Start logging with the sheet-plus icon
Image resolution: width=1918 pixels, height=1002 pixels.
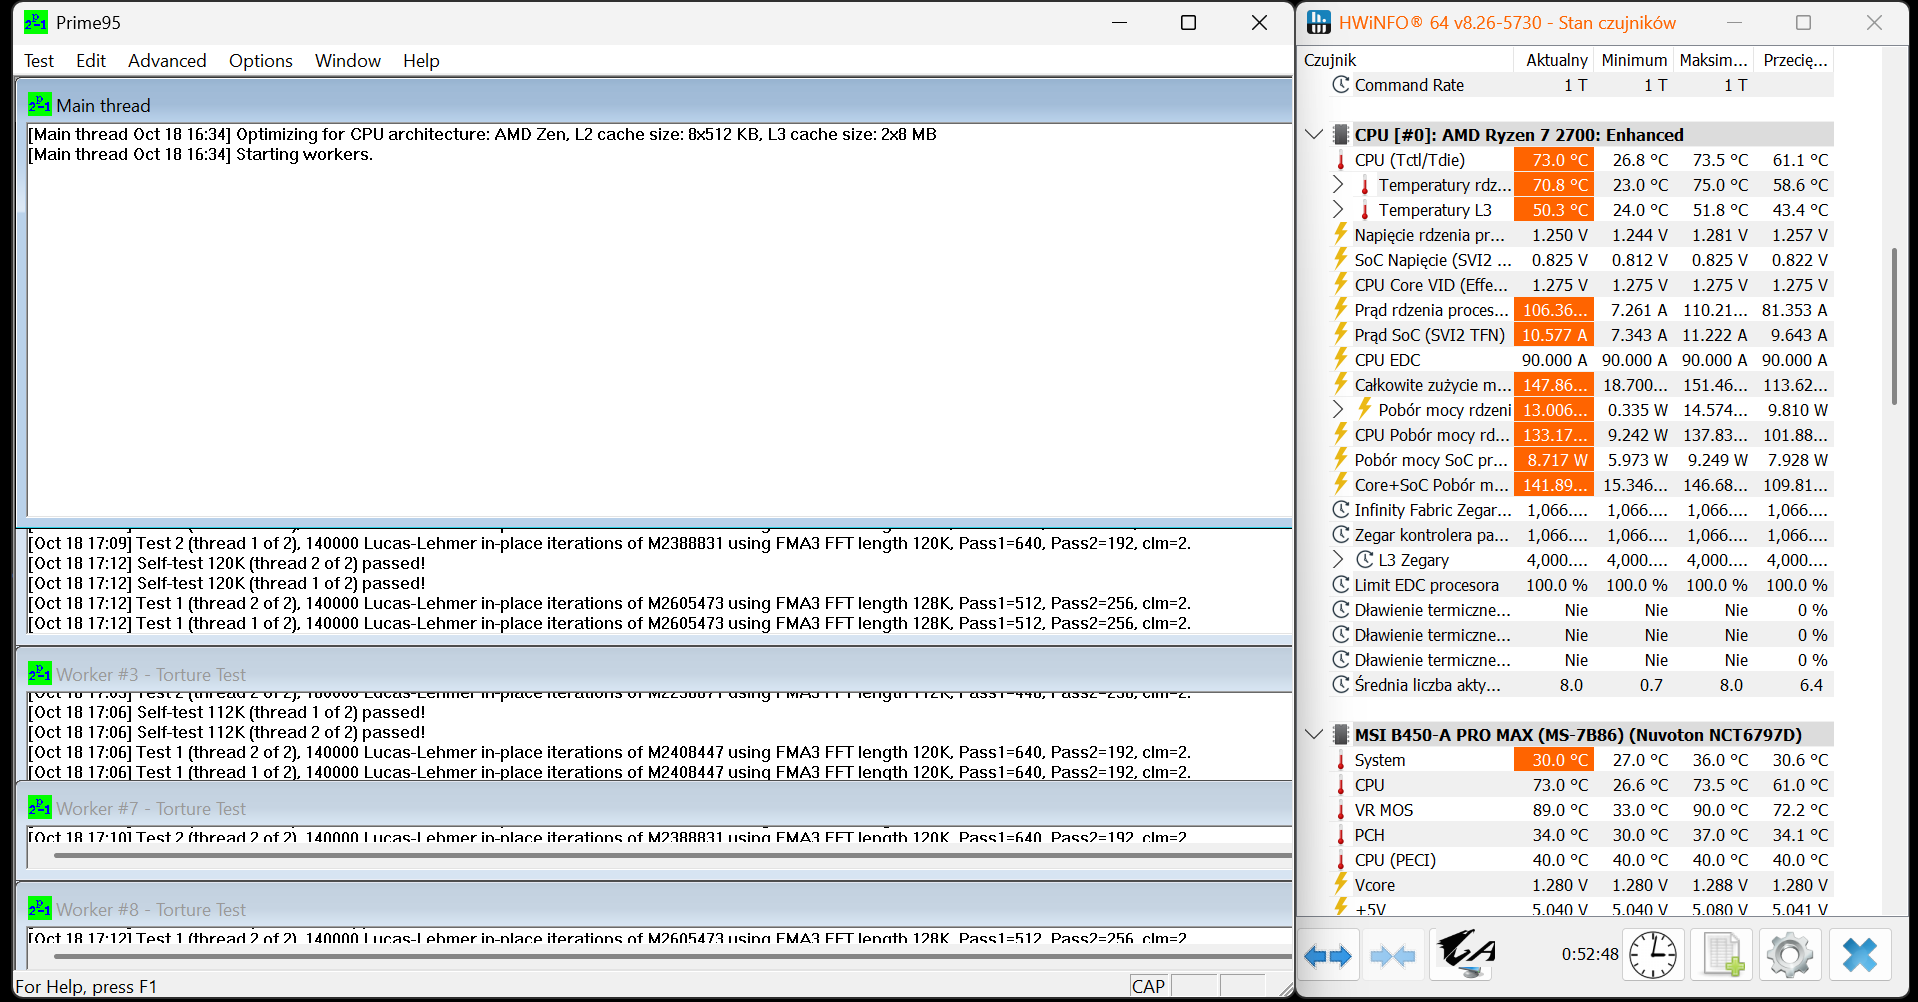pyautogui.click(x=1722, y=955)
